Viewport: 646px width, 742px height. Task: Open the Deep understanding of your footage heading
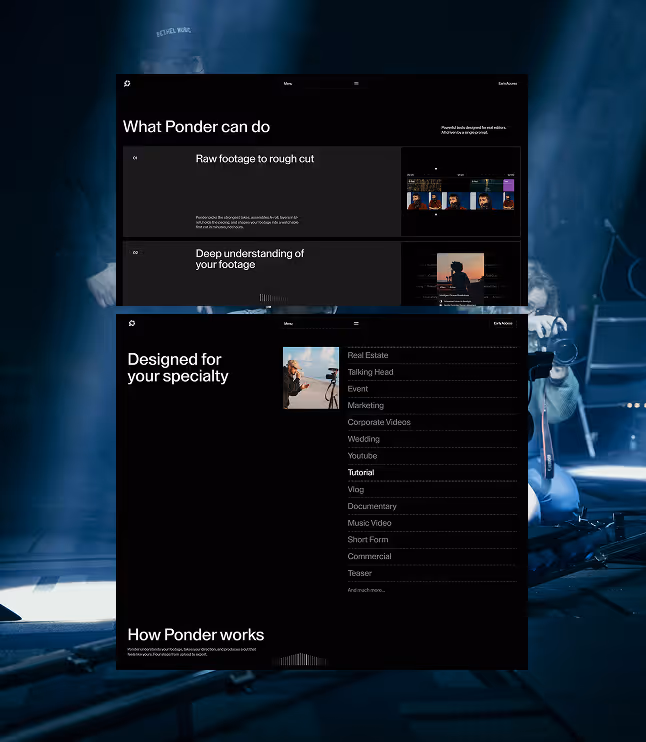tap(250, 259)
